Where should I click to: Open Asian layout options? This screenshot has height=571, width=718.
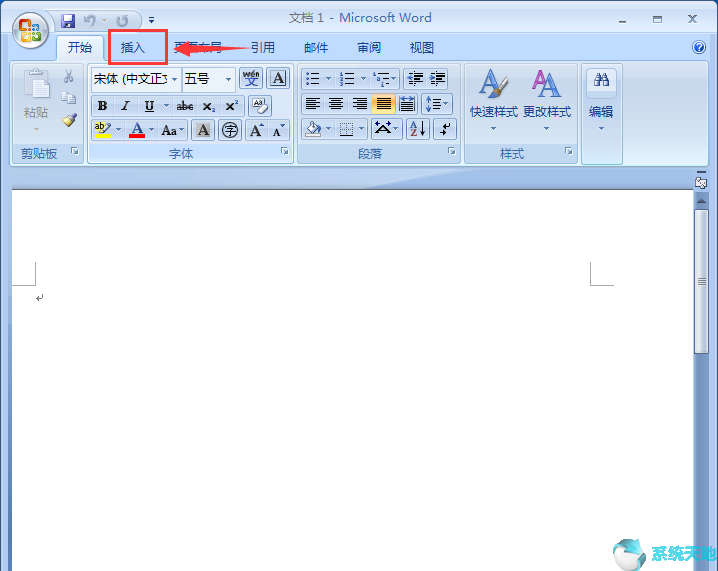coord(386,129)
